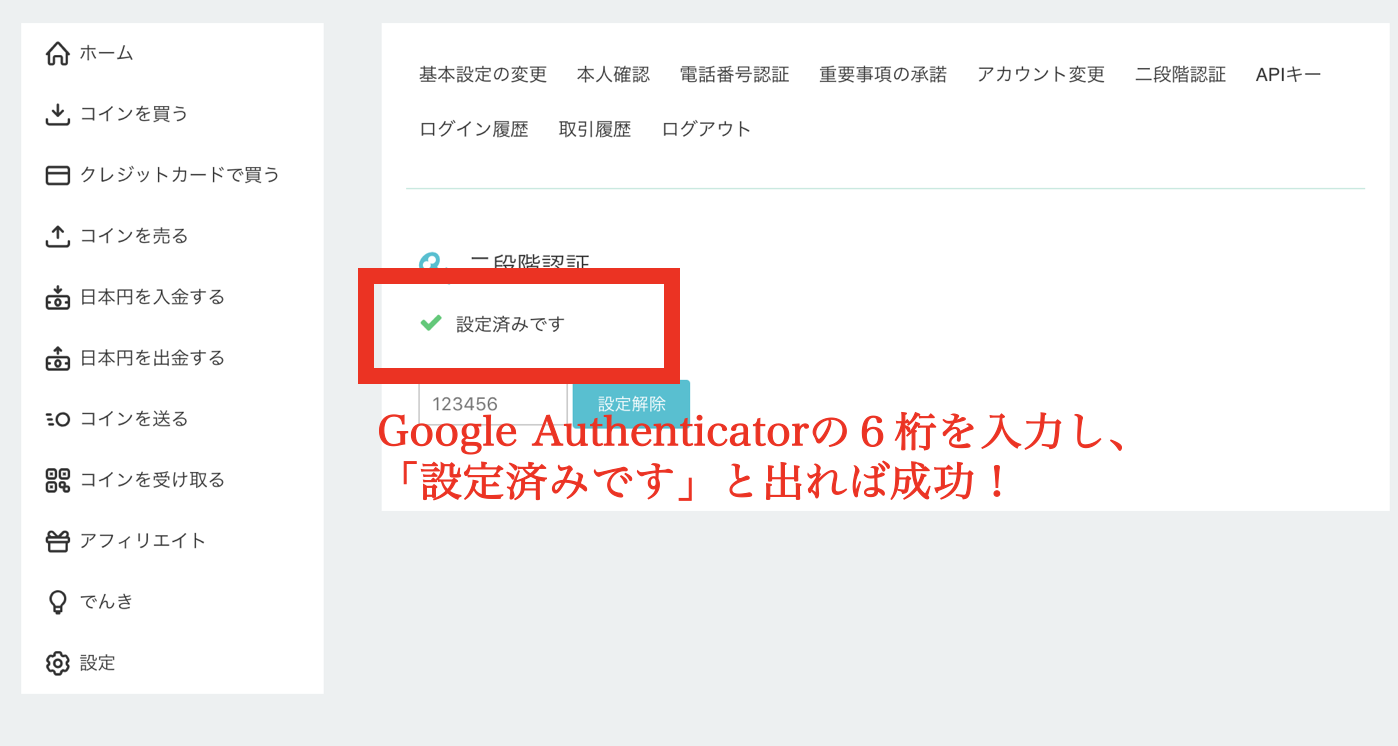Switch to the 基本設定の変更 tab
The width and height of the screenshot is (1398, 746).
click(x=483, y=75)
